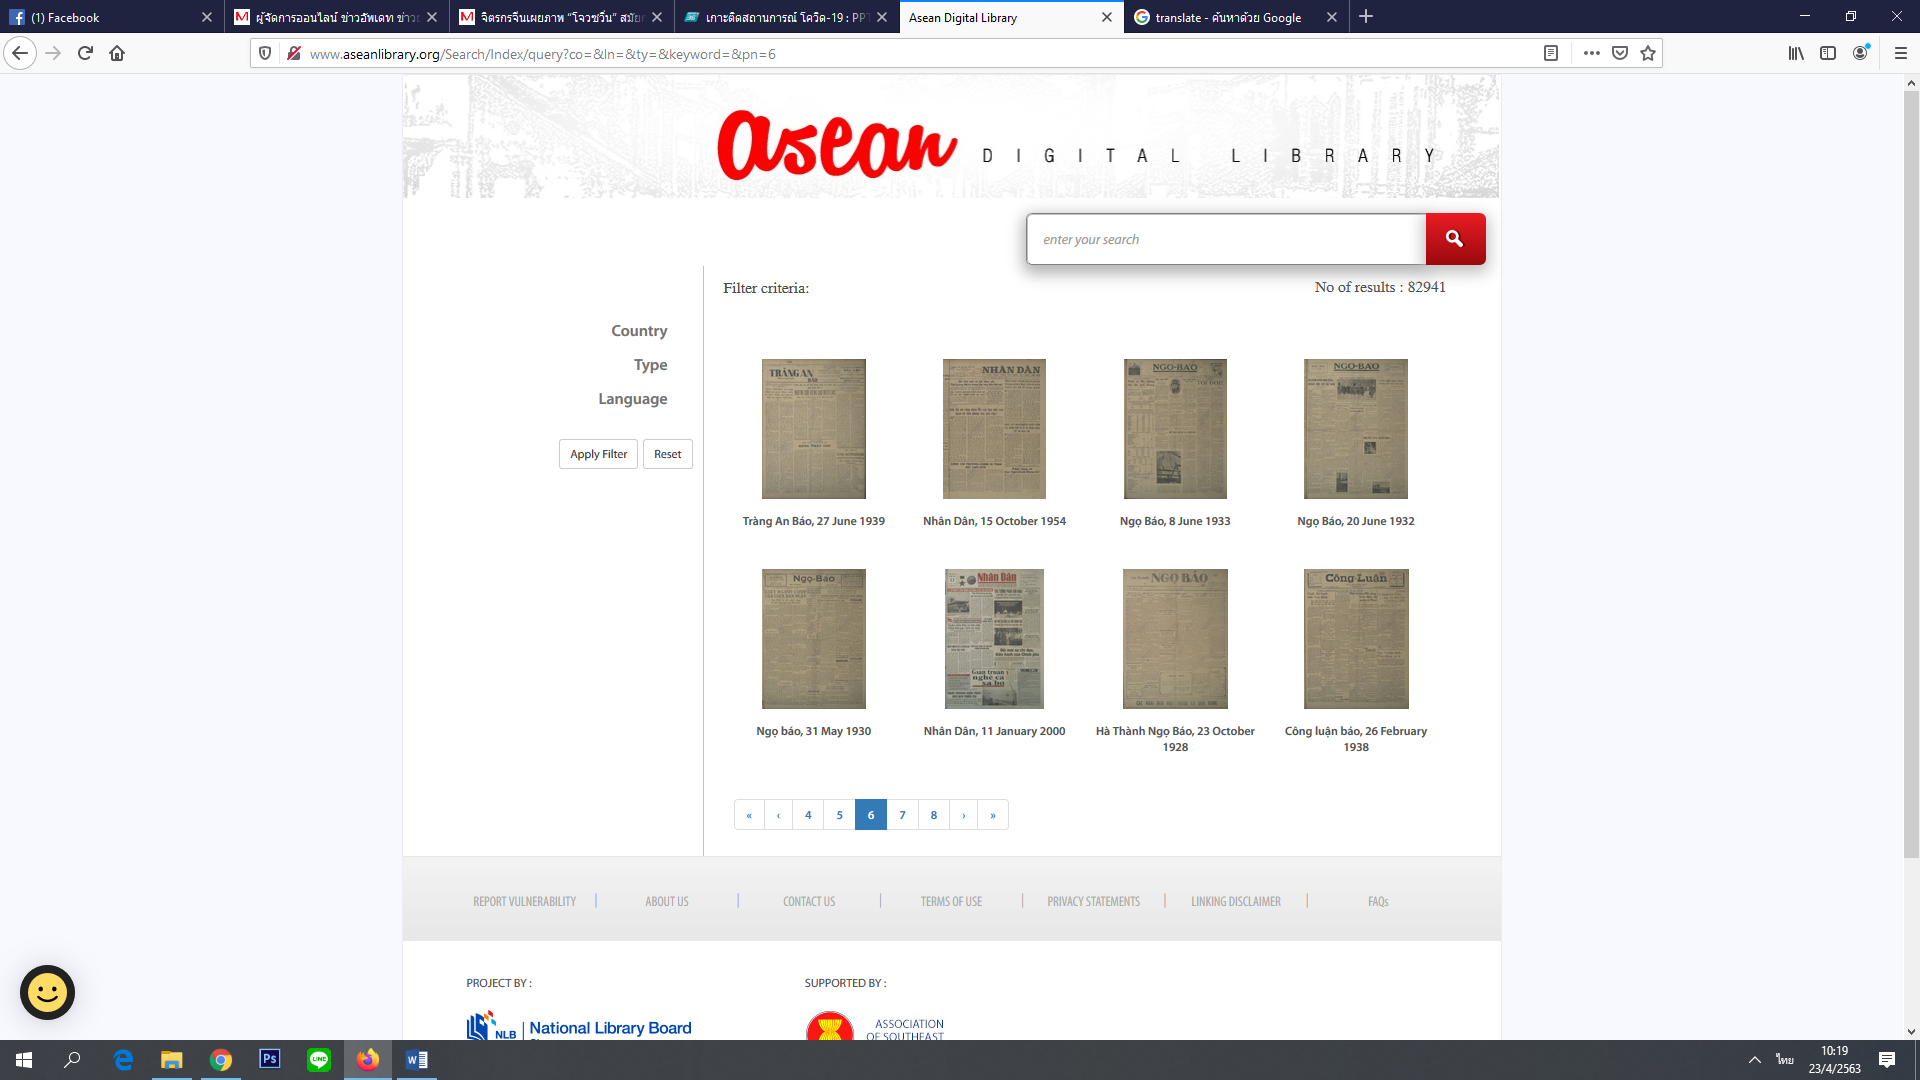
Task: Open the Nhân Dân 11 January 2000 thumbnail
Action: point(994,639)
